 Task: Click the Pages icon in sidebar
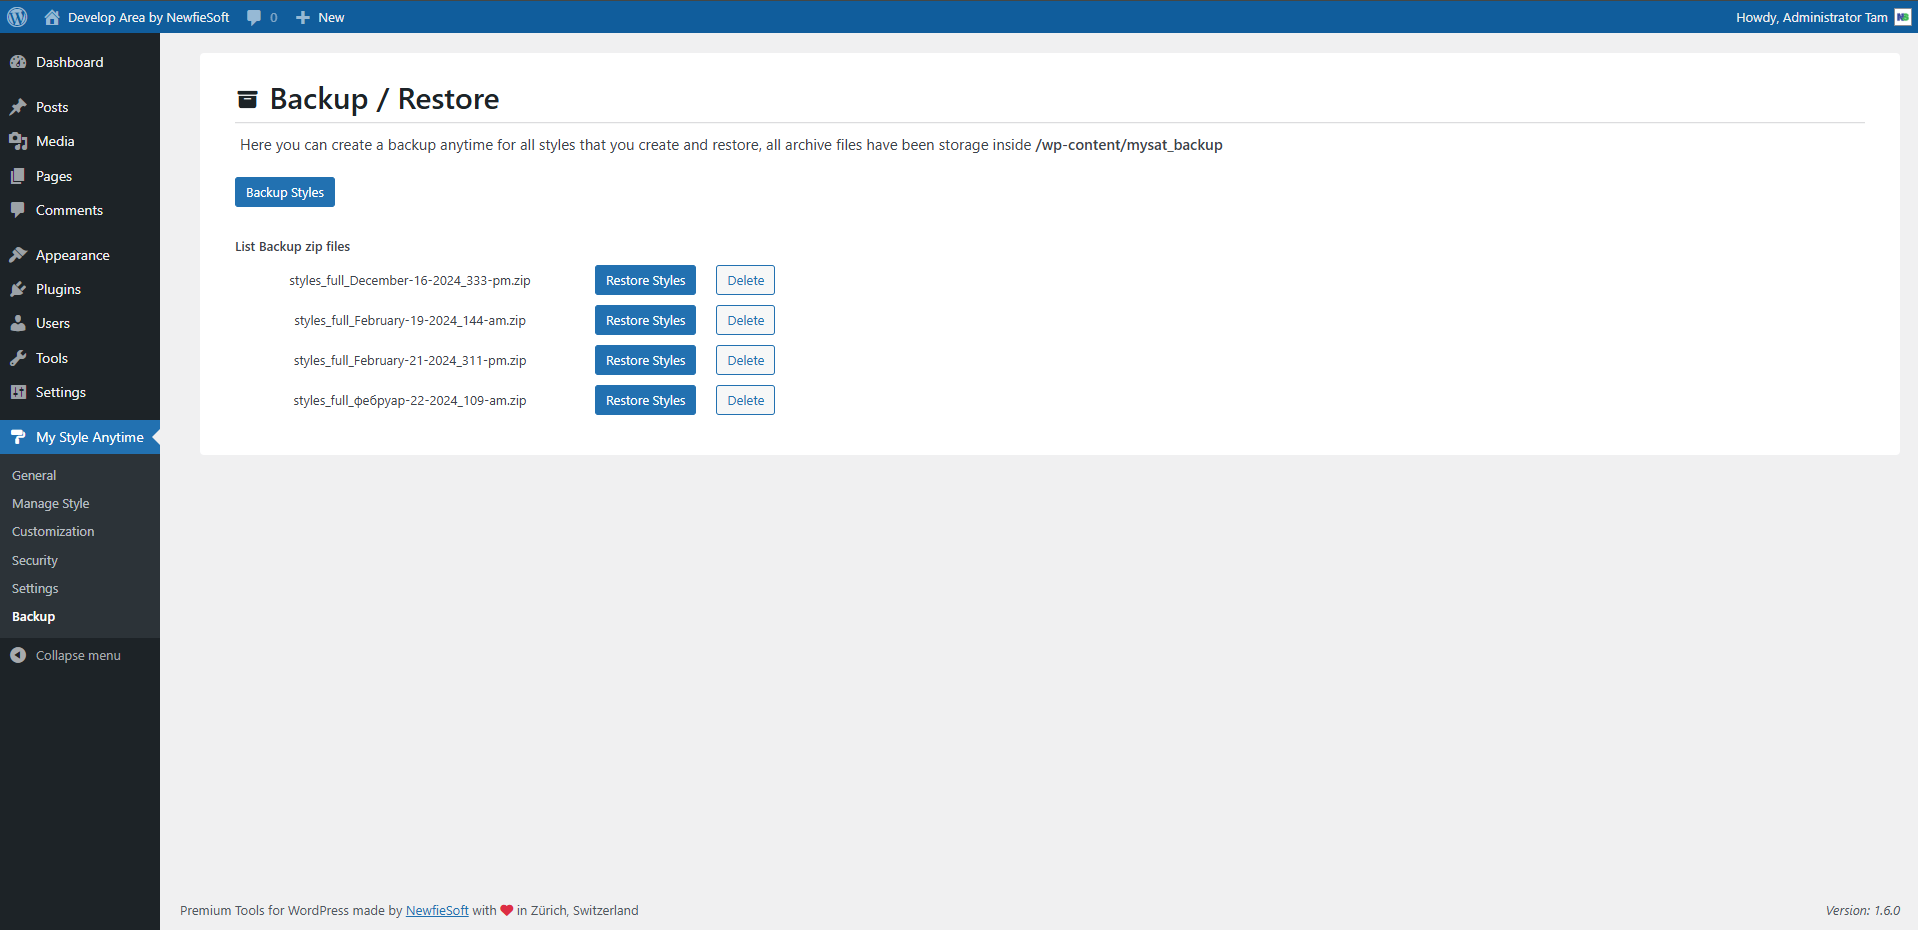click(x=18, y=176)
